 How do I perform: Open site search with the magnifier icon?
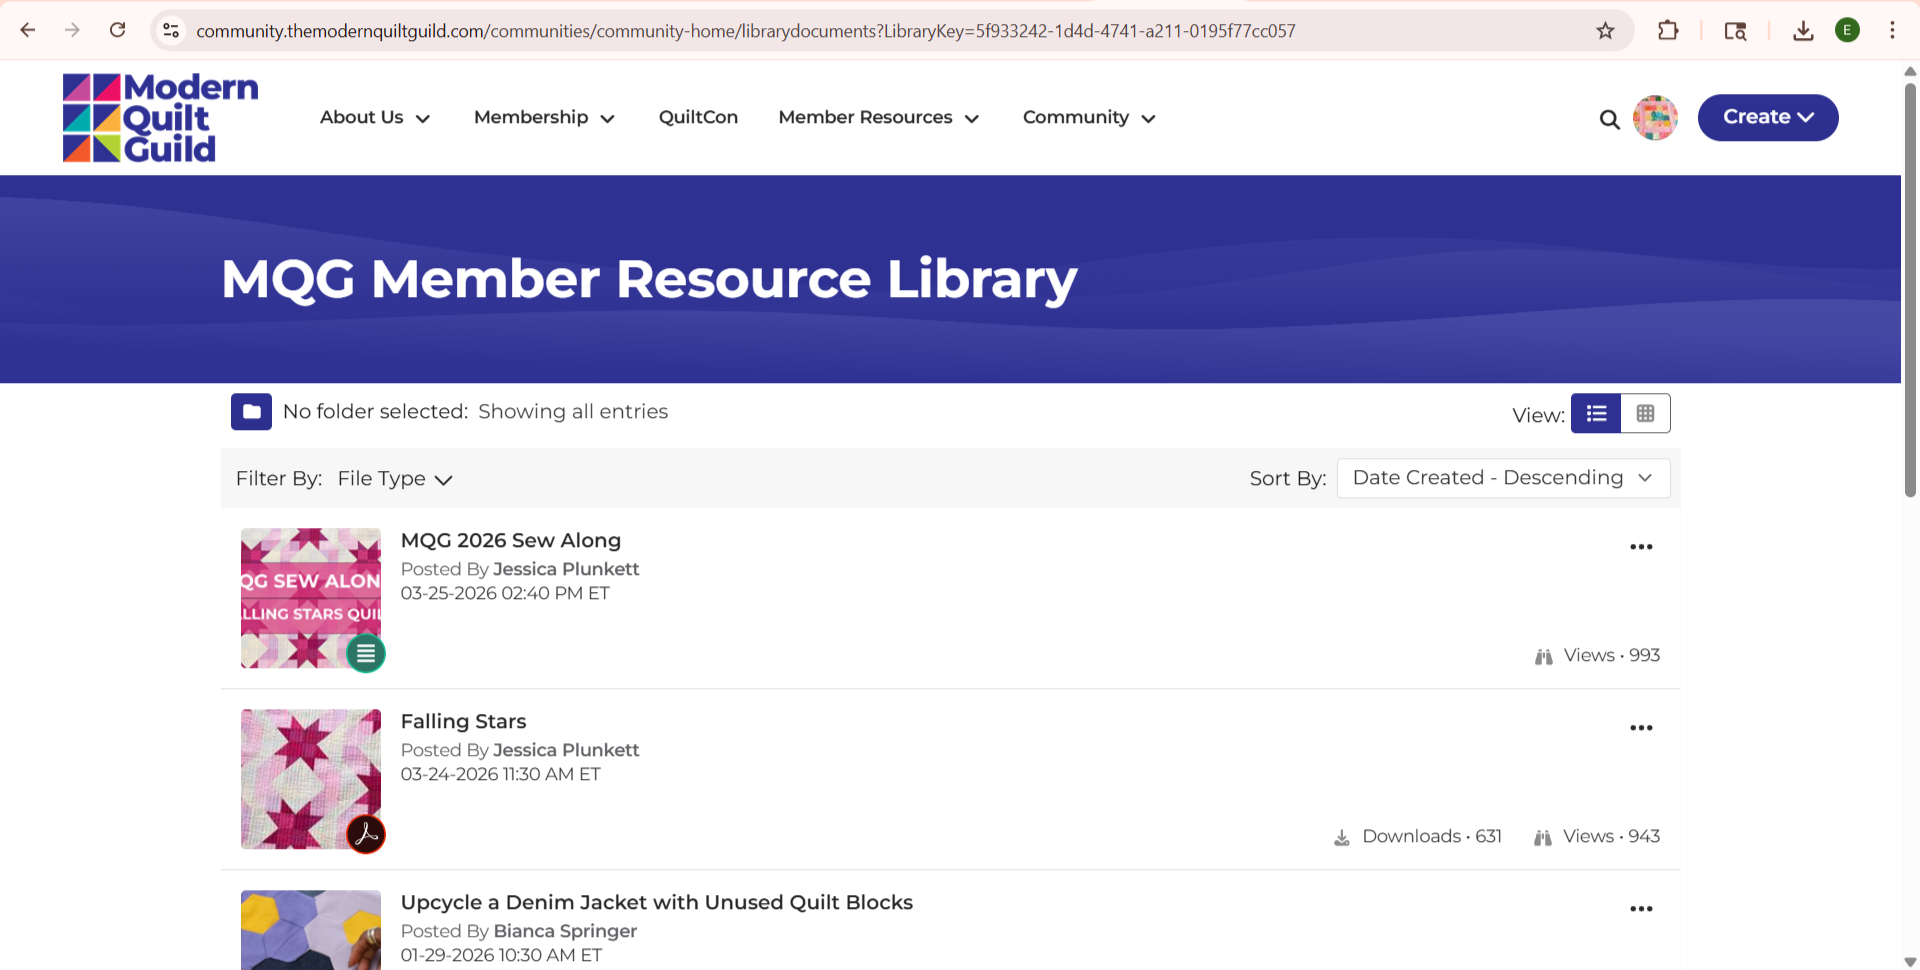1609,119
